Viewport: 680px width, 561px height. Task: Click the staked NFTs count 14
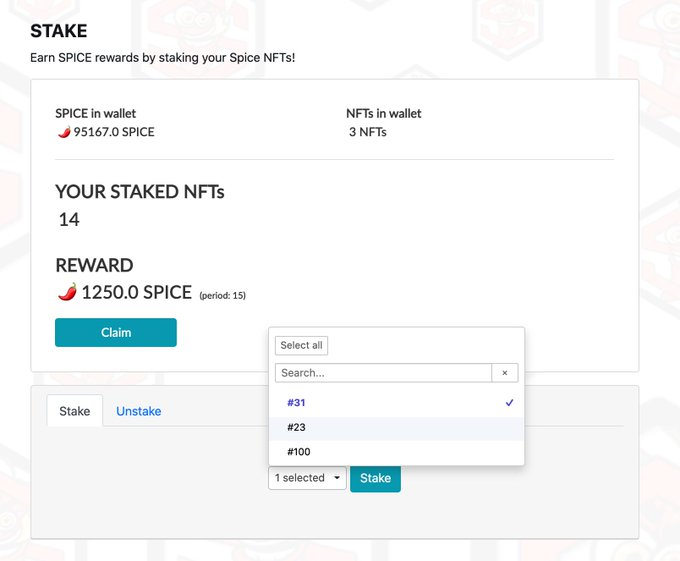click(x=69, y=219)
